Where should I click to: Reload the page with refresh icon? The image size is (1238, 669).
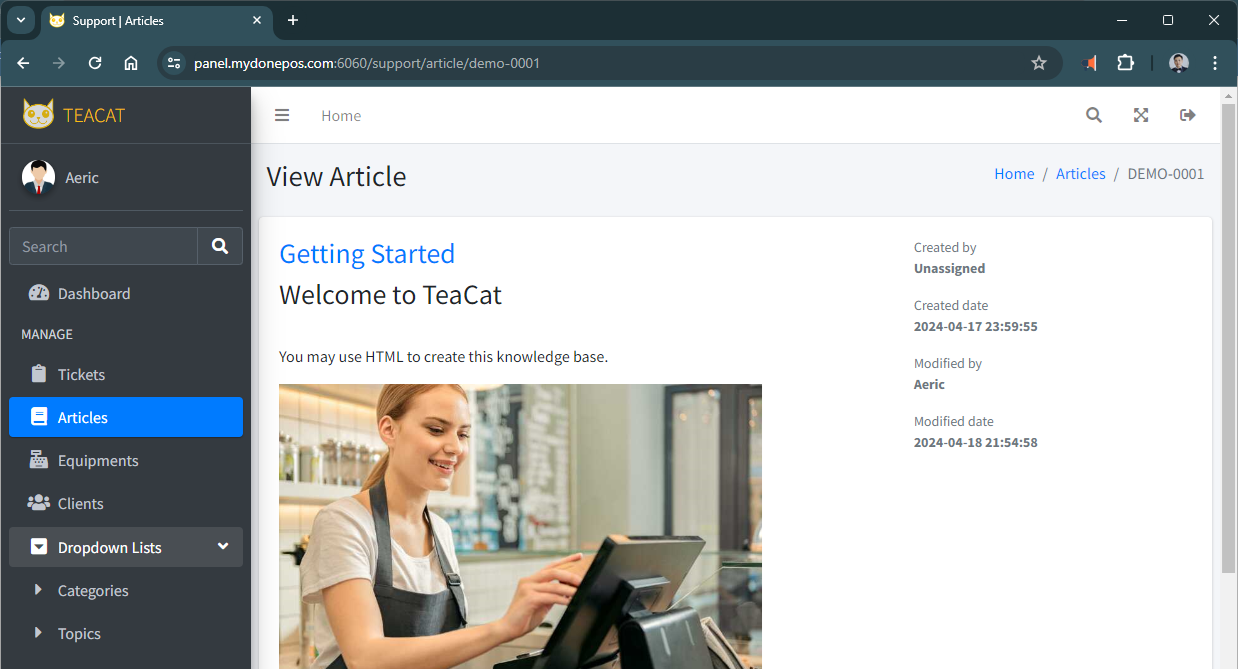(95, 63)
